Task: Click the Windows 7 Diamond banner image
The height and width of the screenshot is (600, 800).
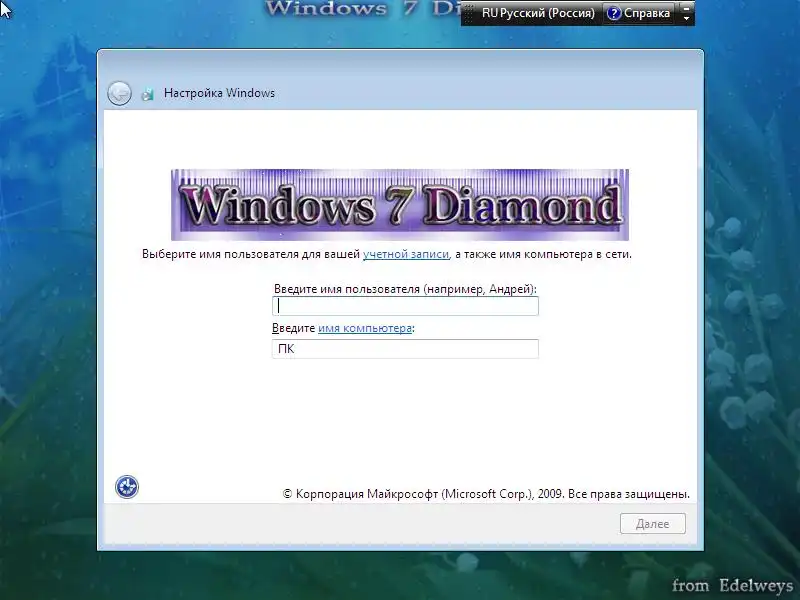Action: 400,205
